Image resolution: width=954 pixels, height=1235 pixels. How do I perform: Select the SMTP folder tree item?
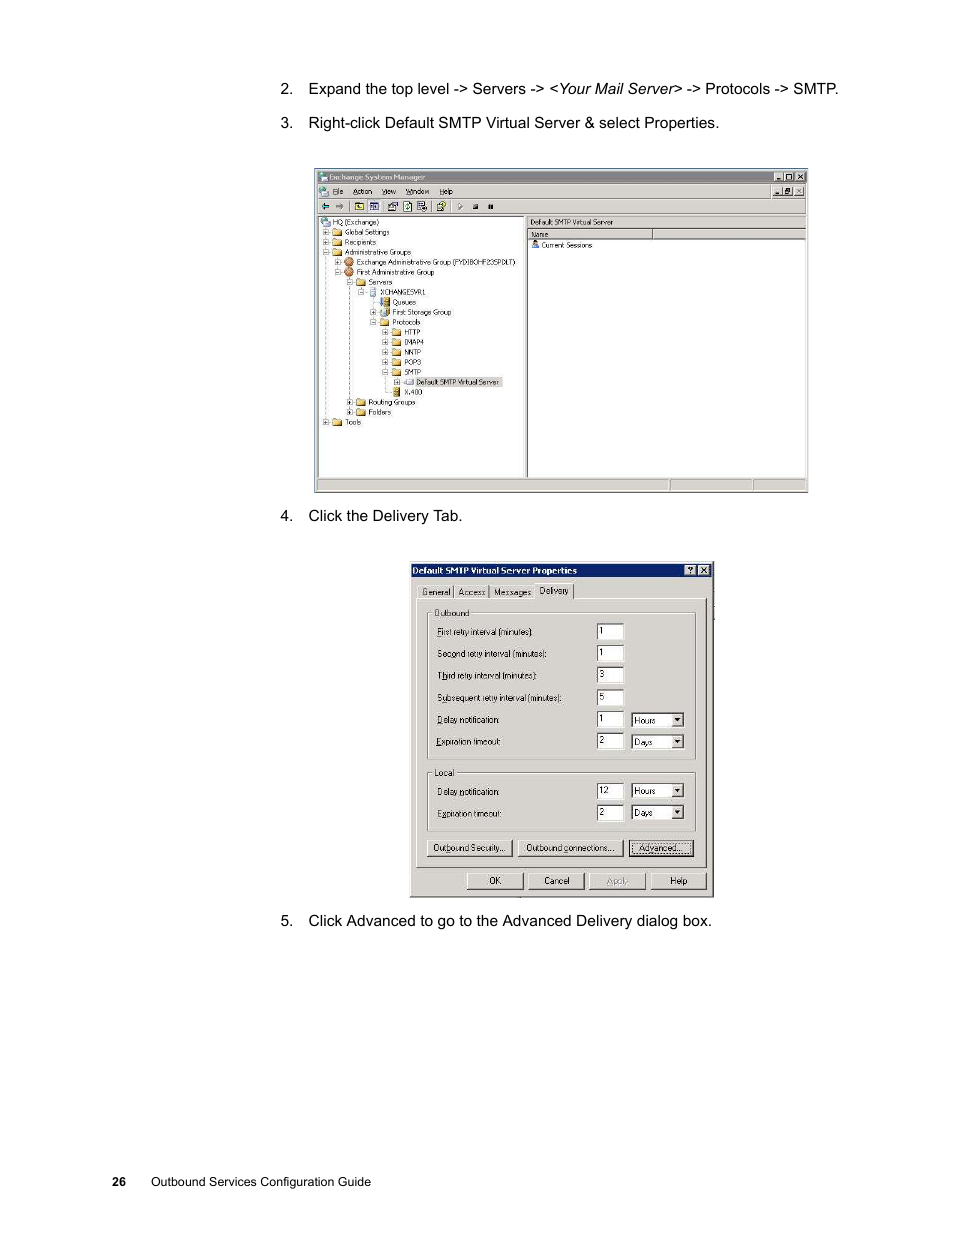412,372
